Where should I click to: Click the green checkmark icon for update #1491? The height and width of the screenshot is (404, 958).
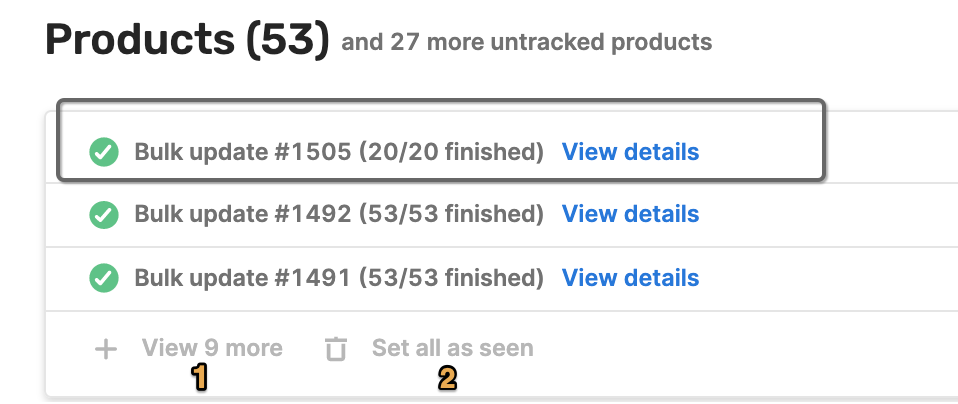[104, 278]
